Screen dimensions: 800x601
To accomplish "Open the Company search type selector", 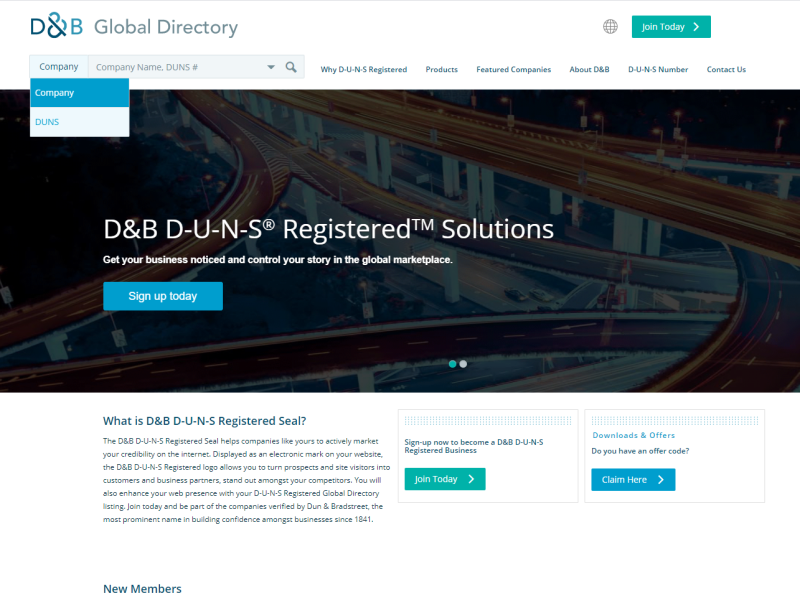I will click(59, 67).
